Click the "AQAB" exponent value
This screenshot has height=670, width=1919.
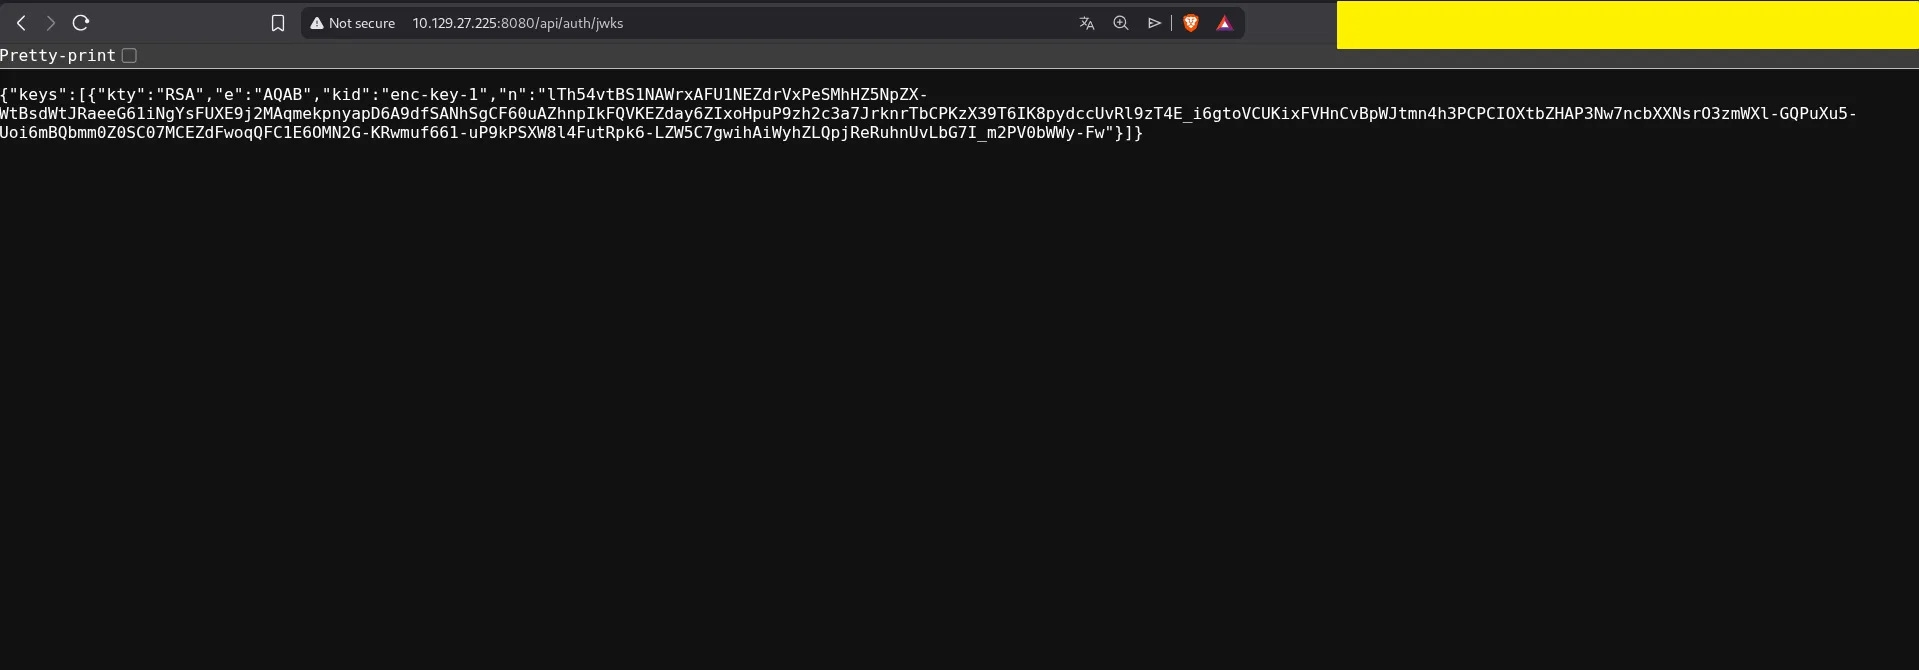coord(282,95)
